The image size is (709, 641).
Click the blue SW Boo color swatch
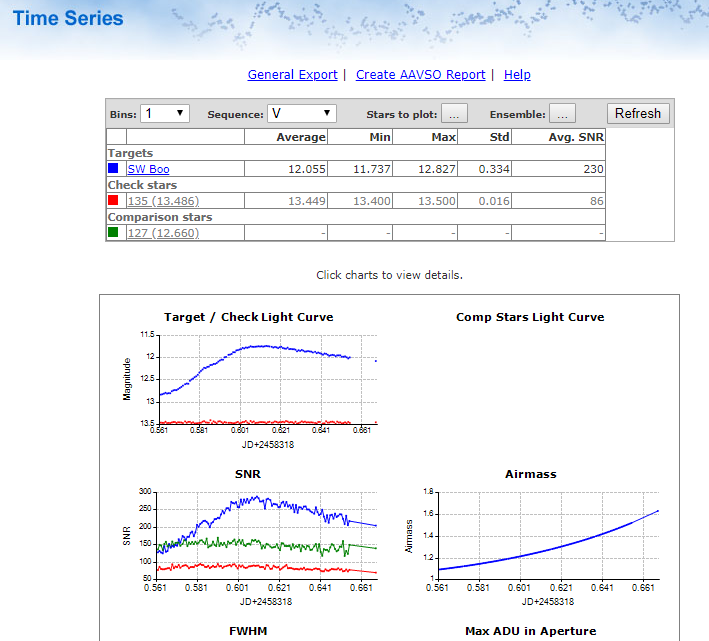pos(114,169)
